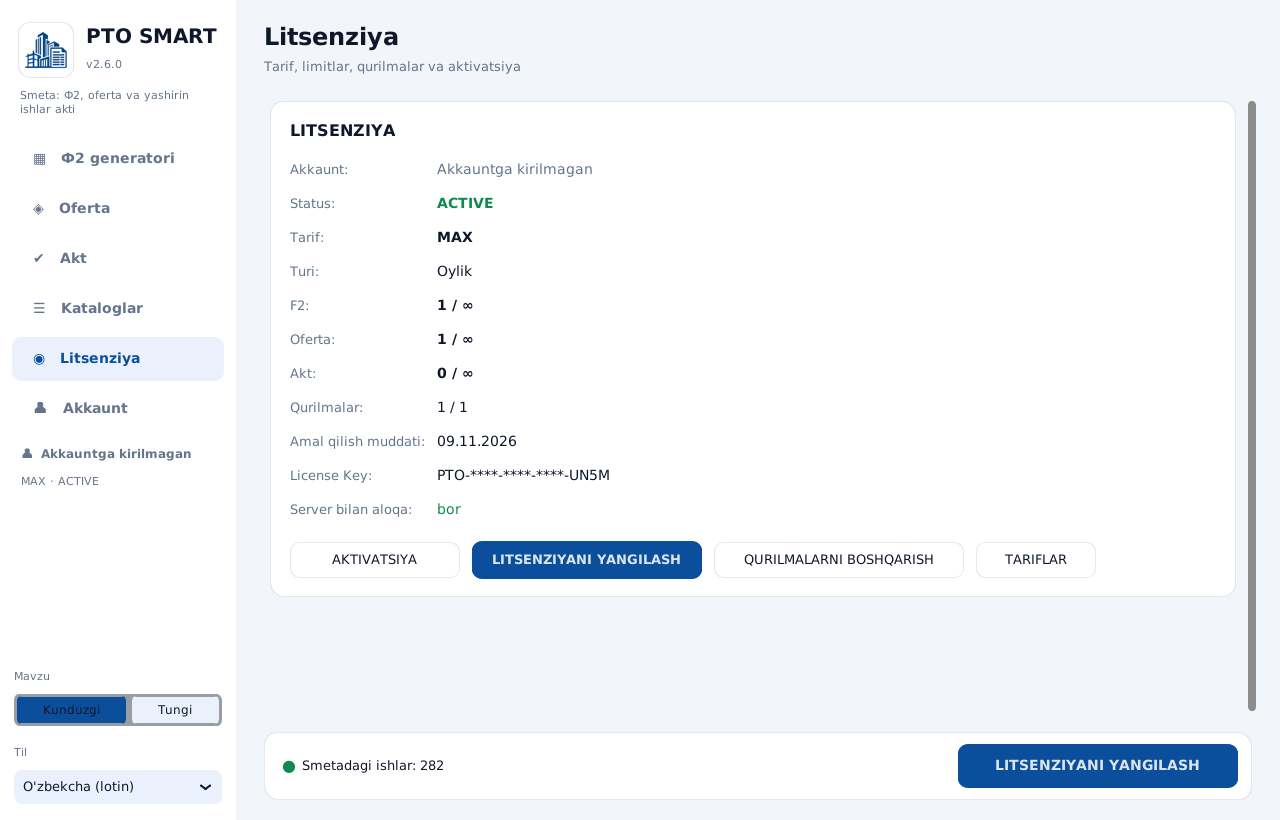The width and height of the screenshot is (1280, 820).
Task: Click the green status dot by Smetadagi ishlar
Action: tap(289, 766)
